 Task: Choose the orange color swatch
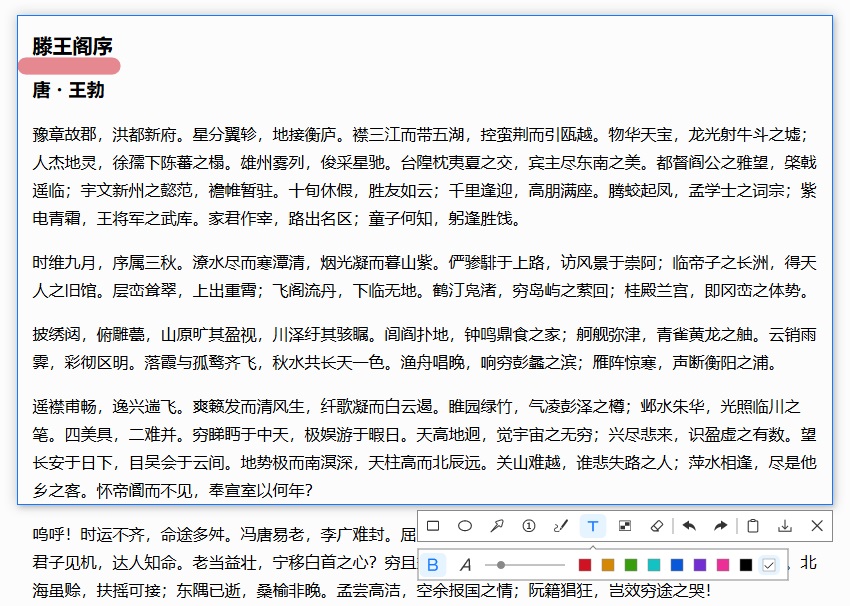pos(608,565)
